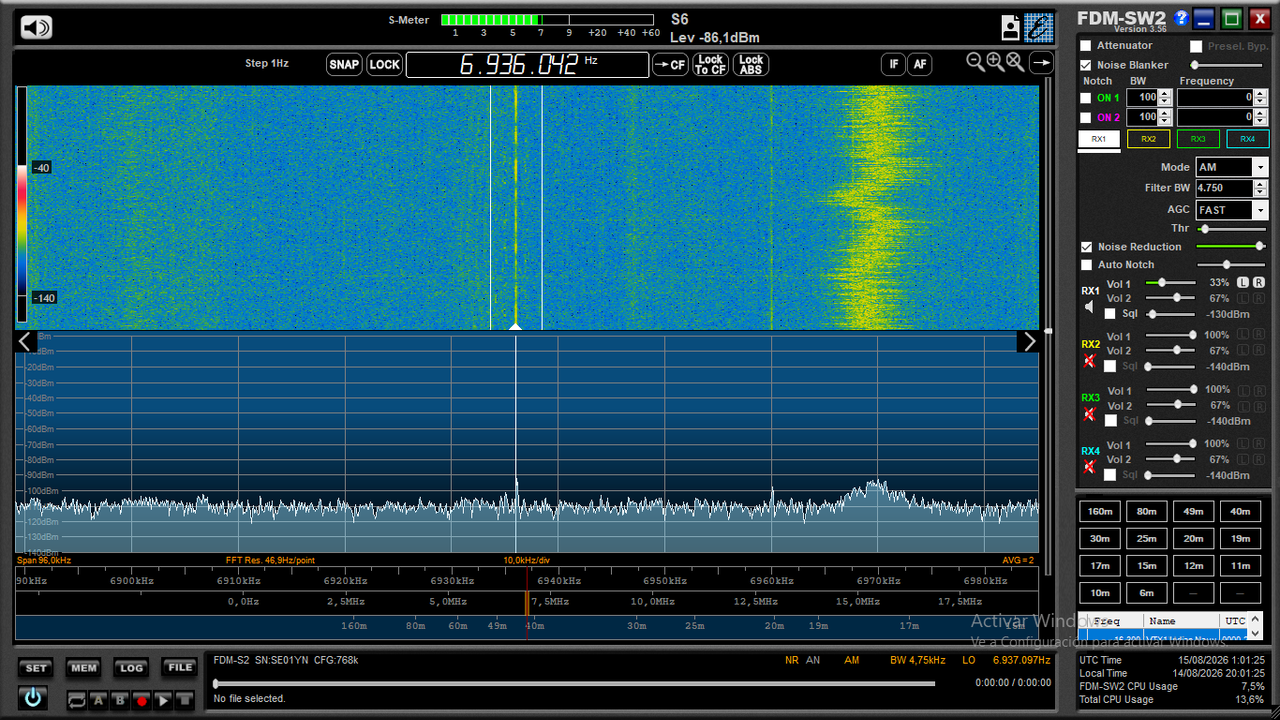The height and width of the screenshot is (720, 1280).
Task: Increase notch 1 BW value
Action: pyautogui.click(x=1165, y=94)
